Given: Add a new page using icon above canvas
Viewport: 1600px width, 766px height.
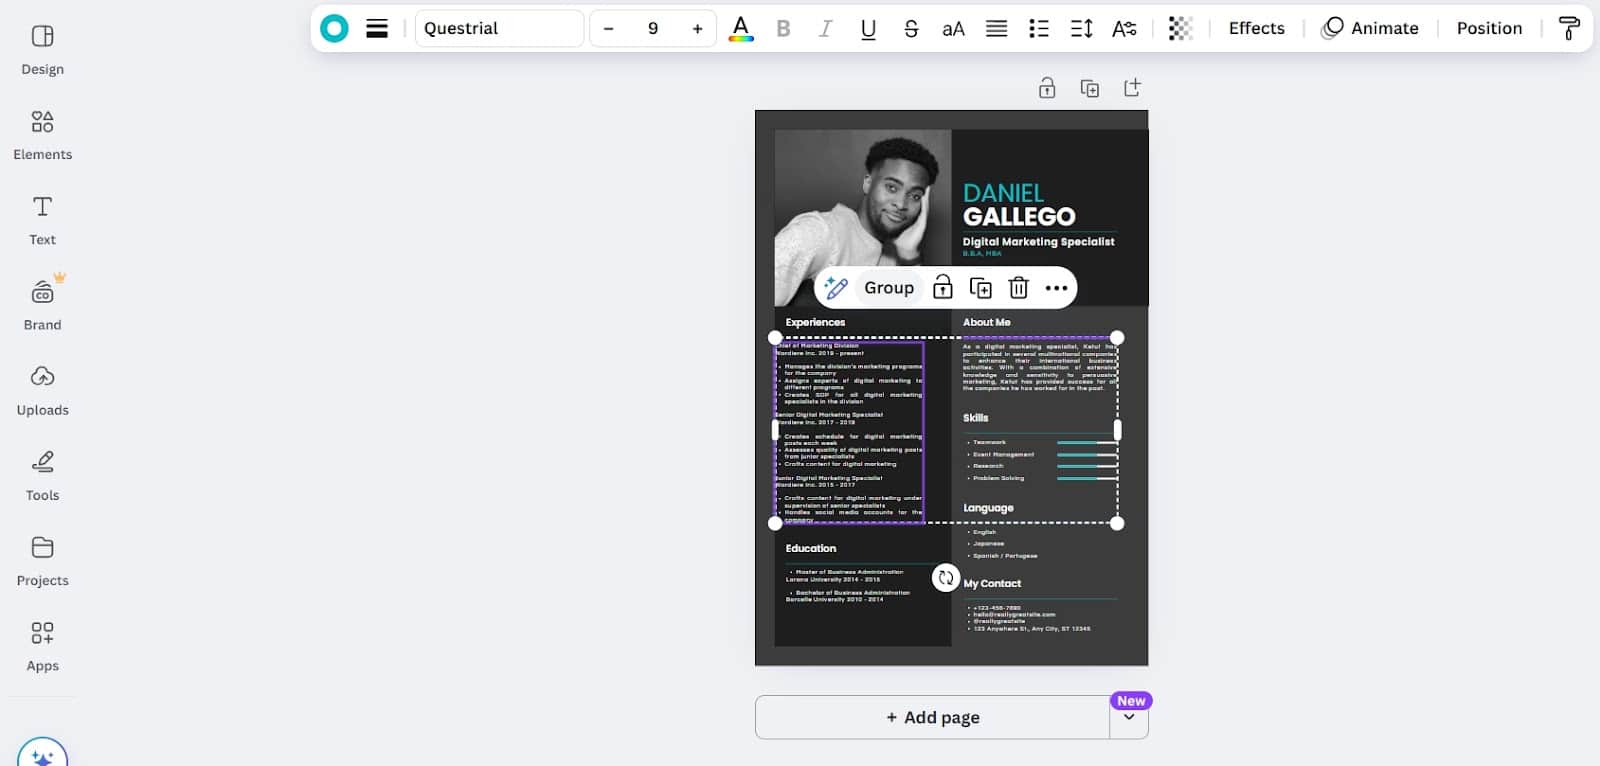Looking at the screenshot, I should (1132, 88).
